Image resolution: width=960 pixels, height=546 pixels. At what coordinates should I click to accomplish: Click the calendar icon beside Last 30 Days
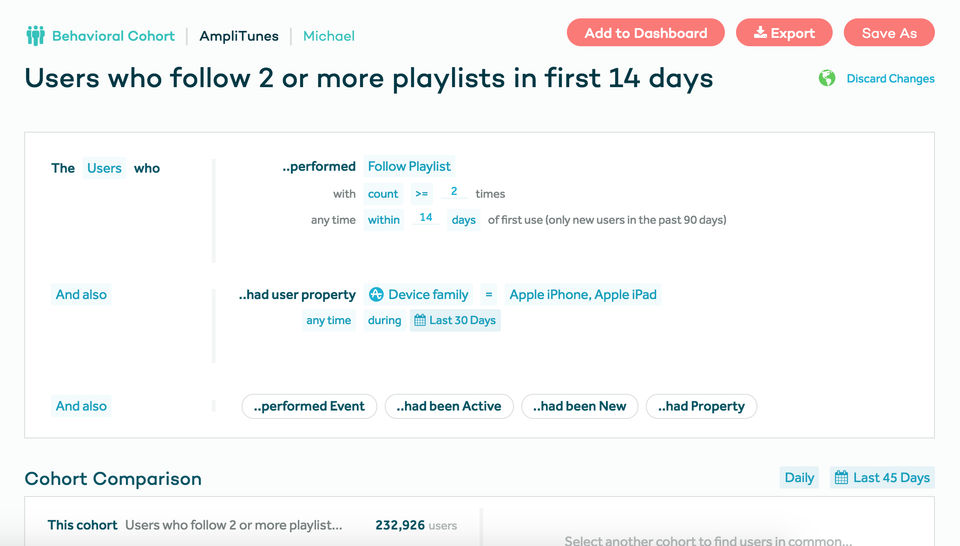(x=419, y=320)
